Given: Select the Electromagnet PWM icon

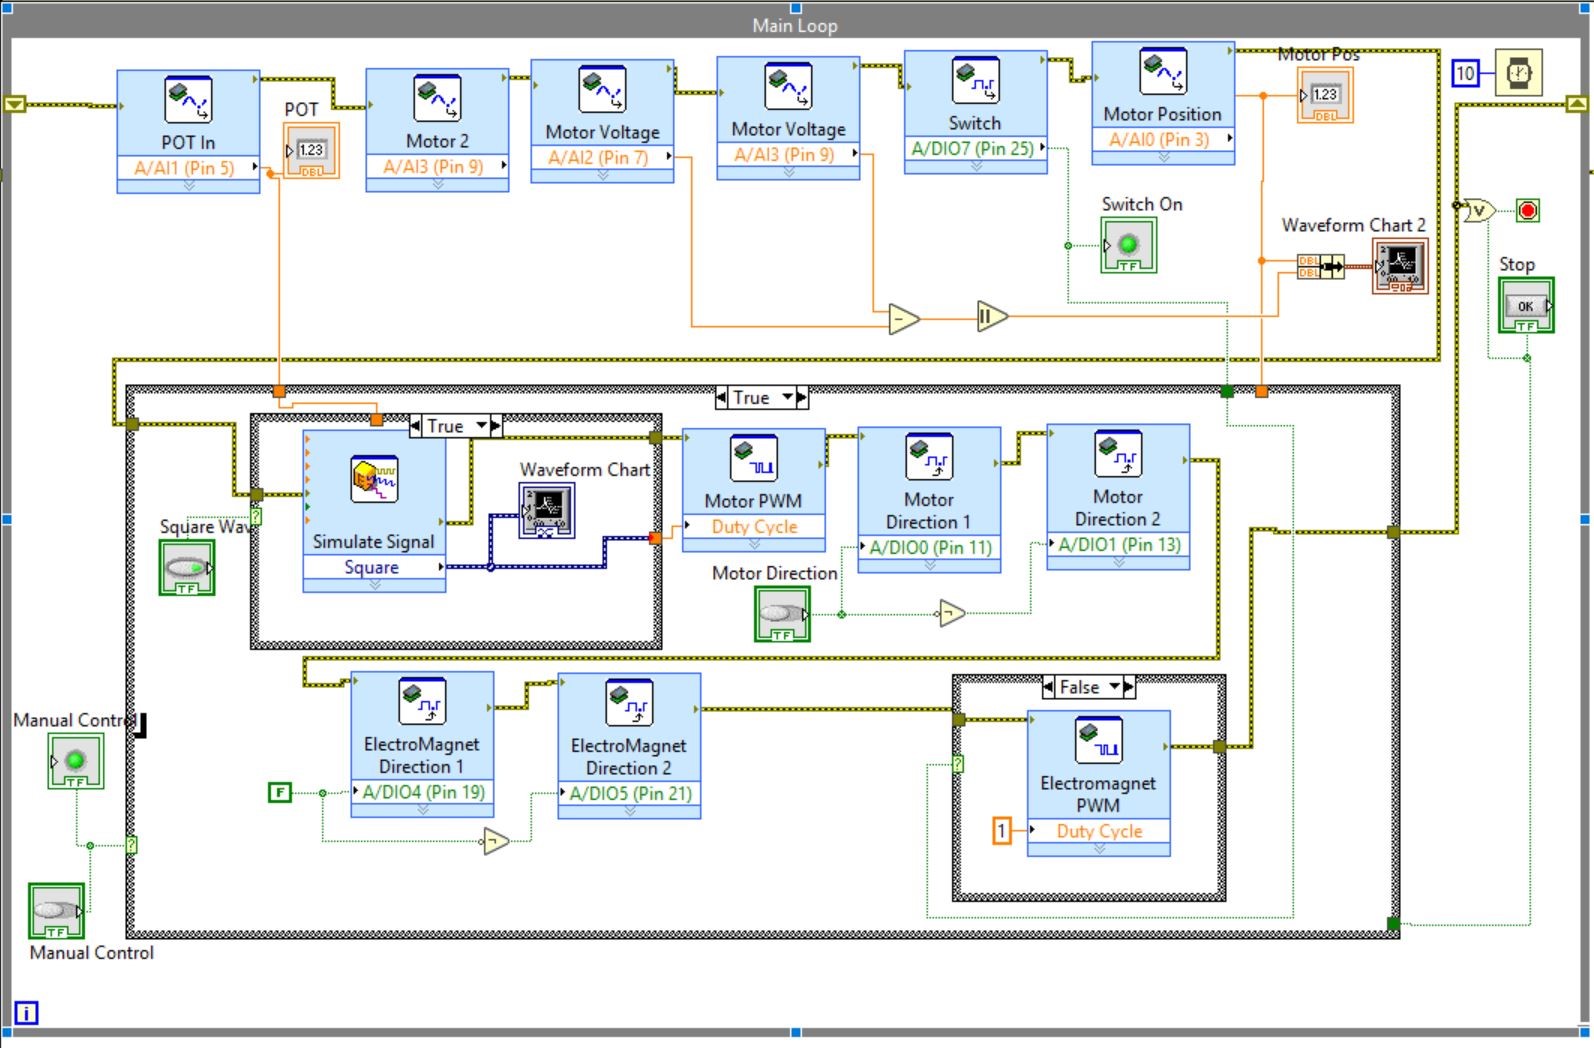Looking at the screenshot, I should pyautogui.click(x=1098, y=741).
